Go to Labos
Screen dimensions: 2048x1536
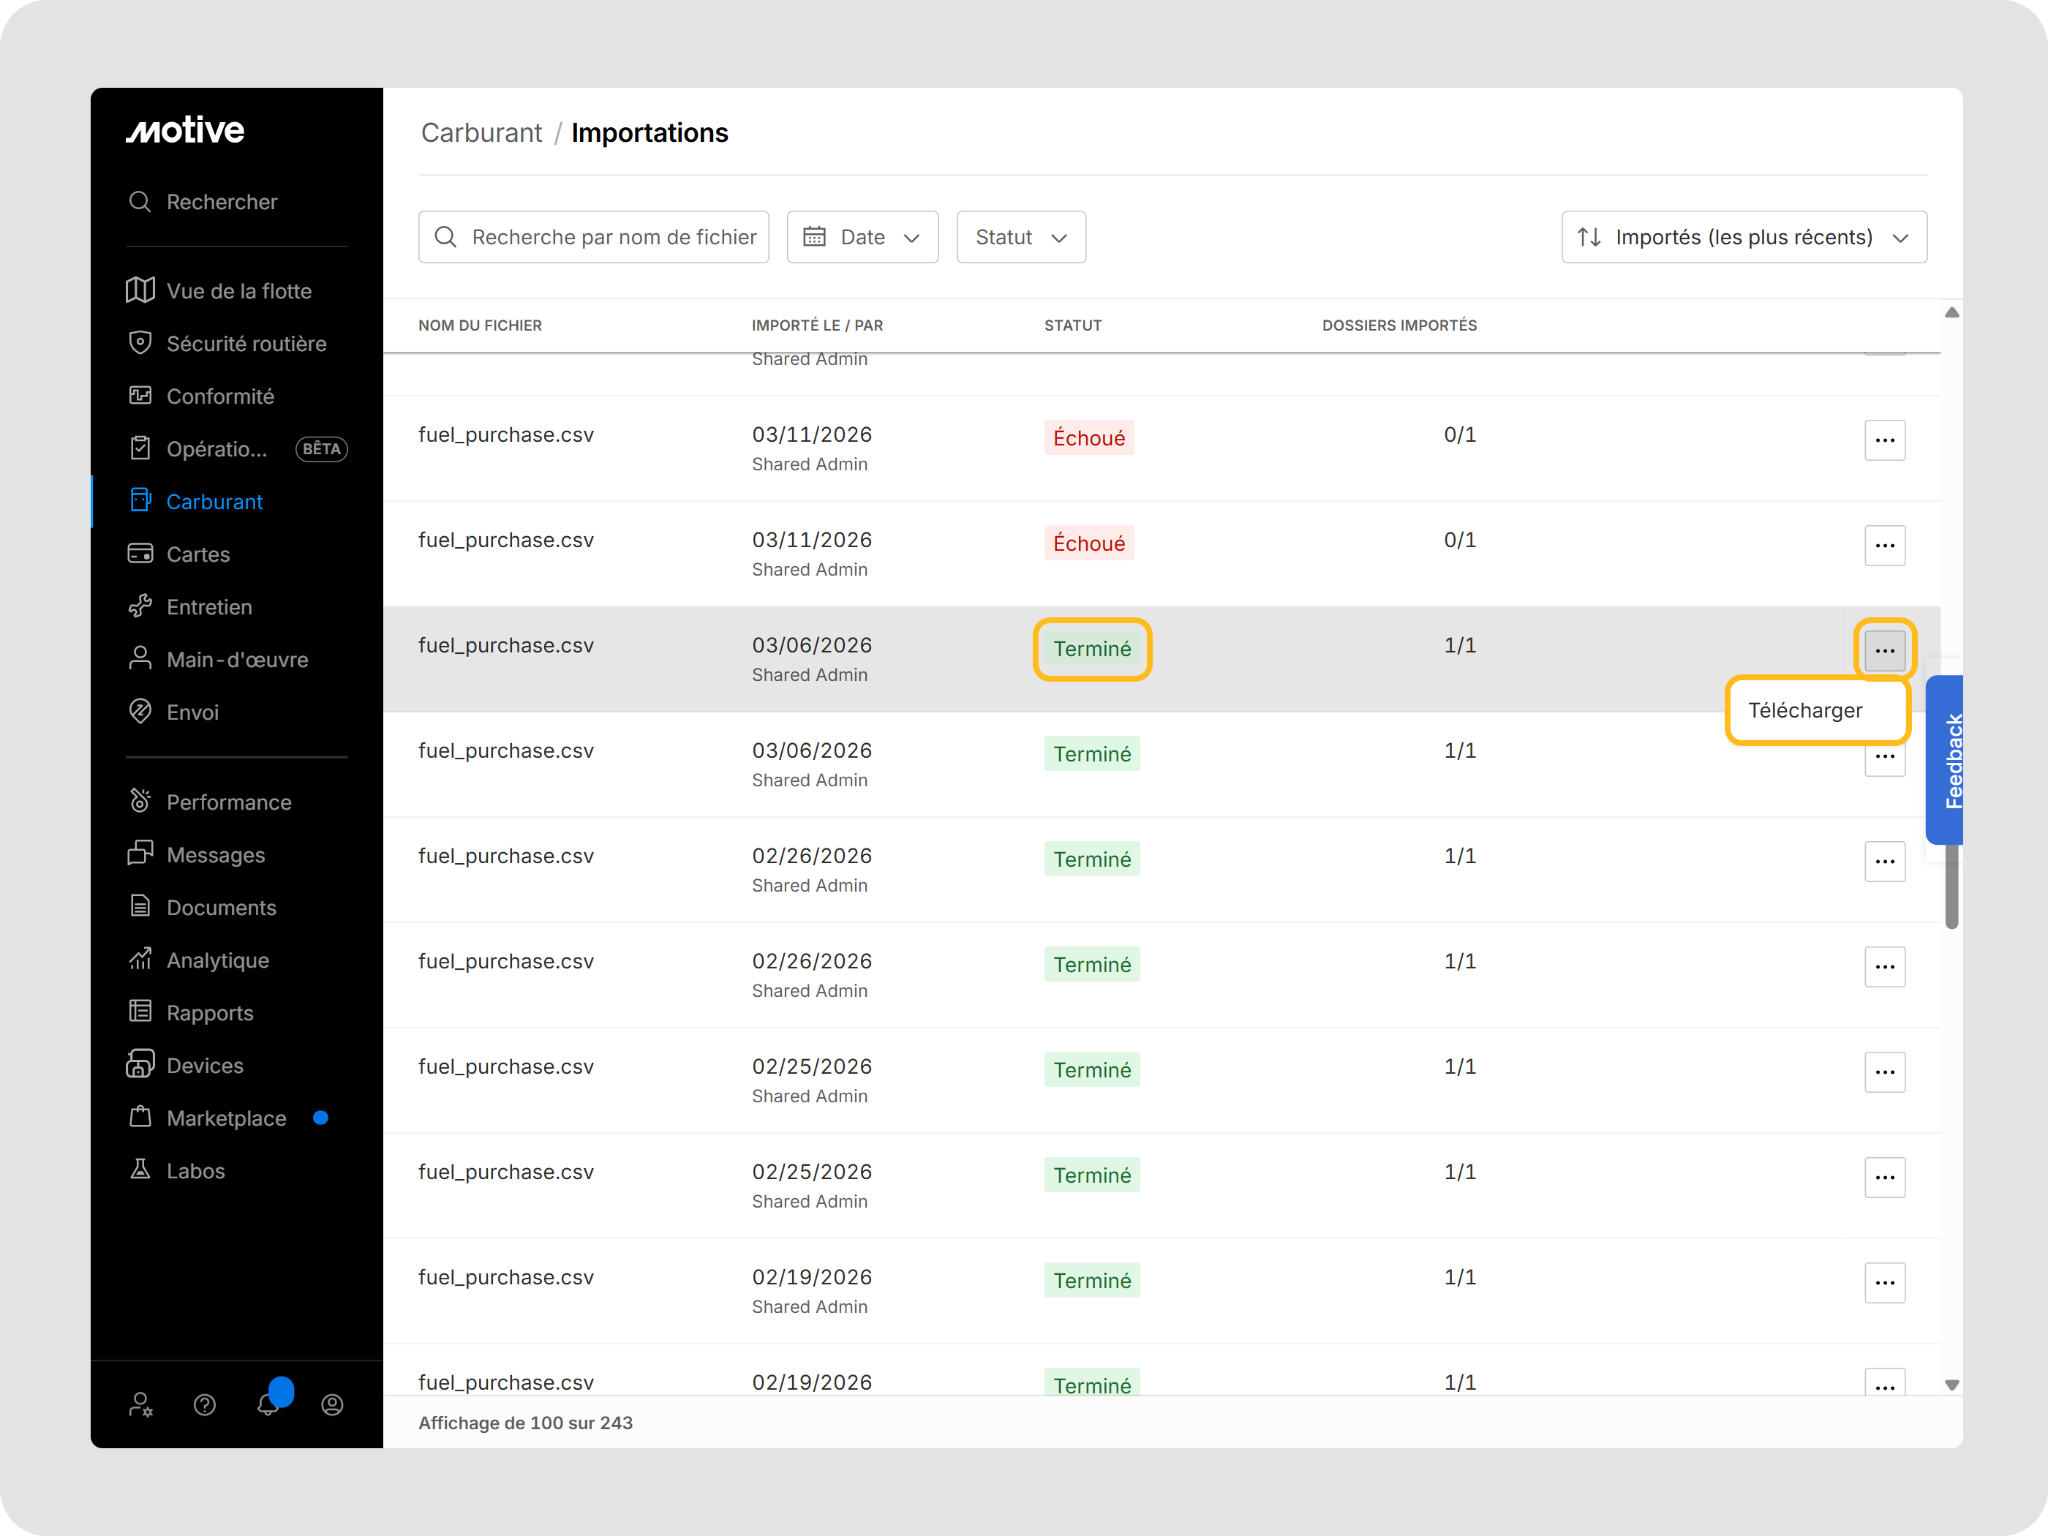pyautogui.click(x=177, y=1171)
